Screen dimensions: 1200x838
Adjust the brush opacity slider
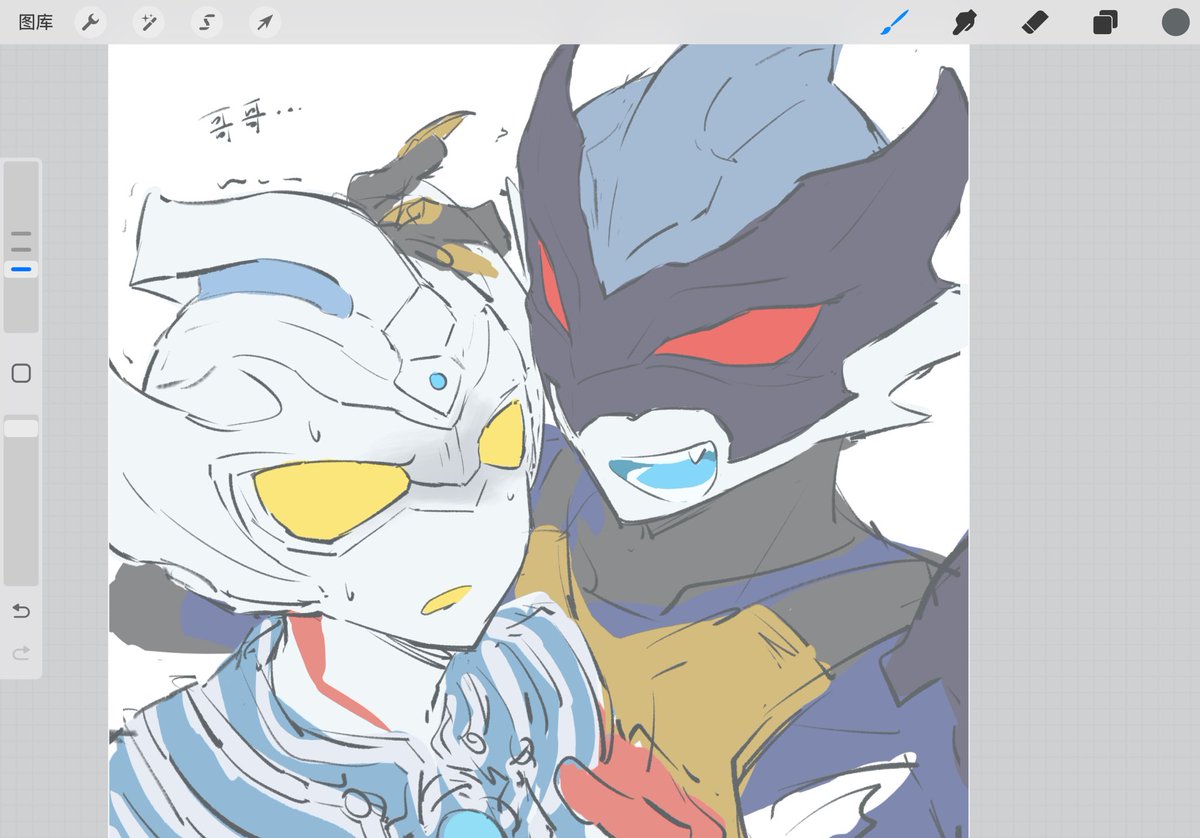[x=21, y=500]
